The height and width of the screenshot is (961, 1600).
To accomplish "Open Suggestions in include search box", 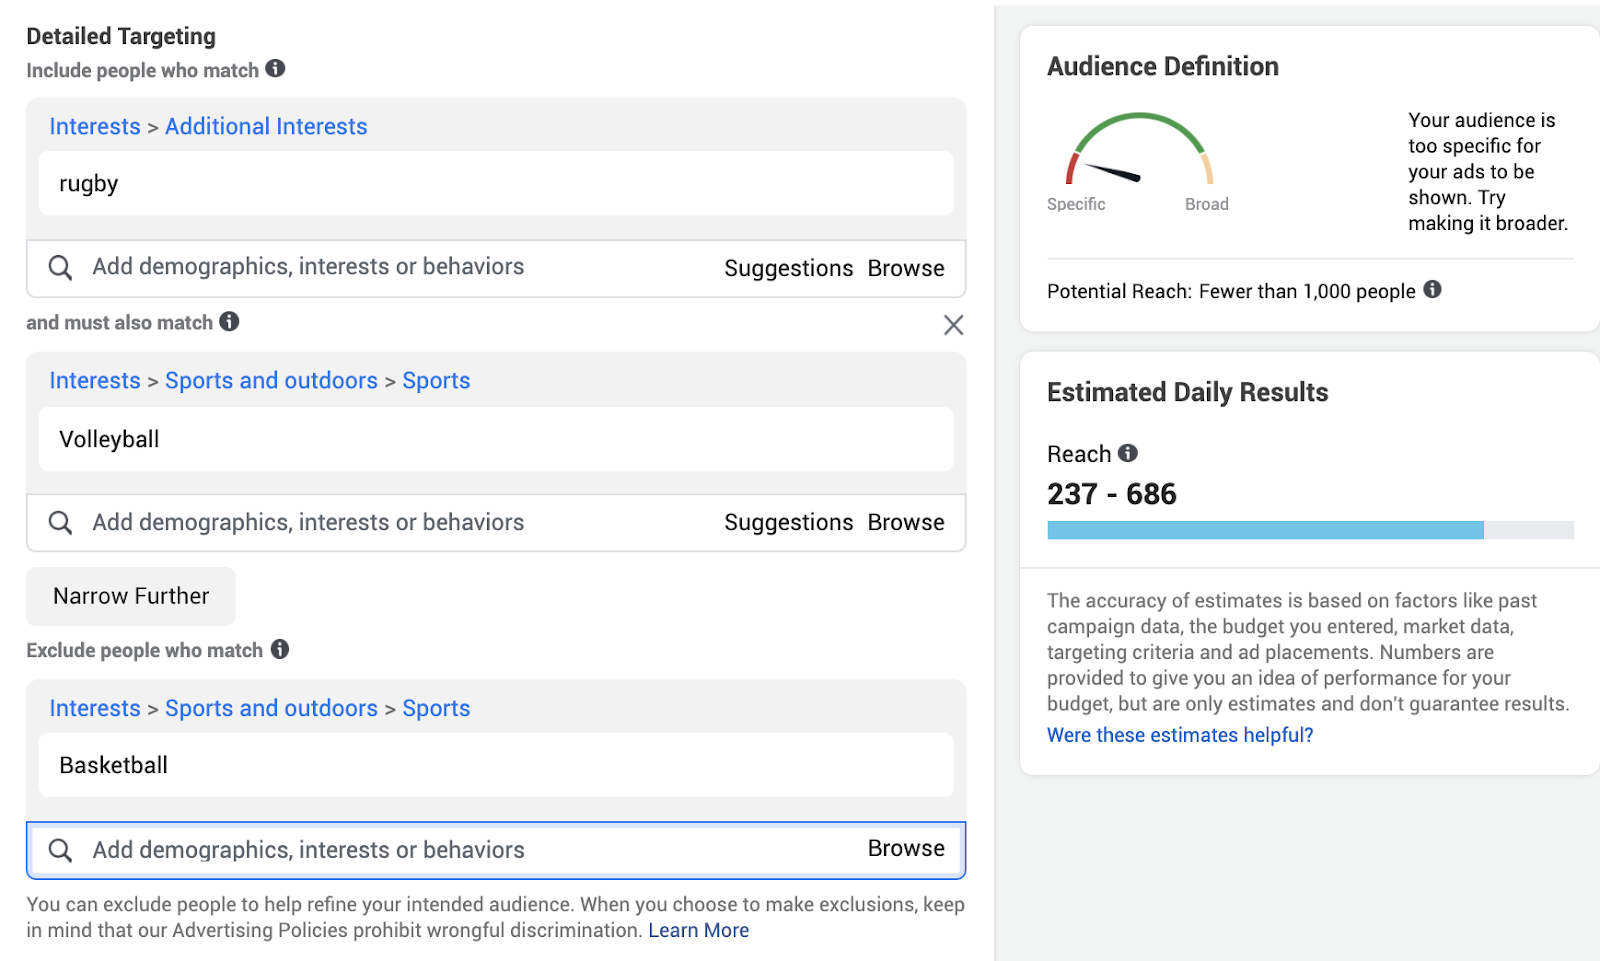I will (788, 268).
